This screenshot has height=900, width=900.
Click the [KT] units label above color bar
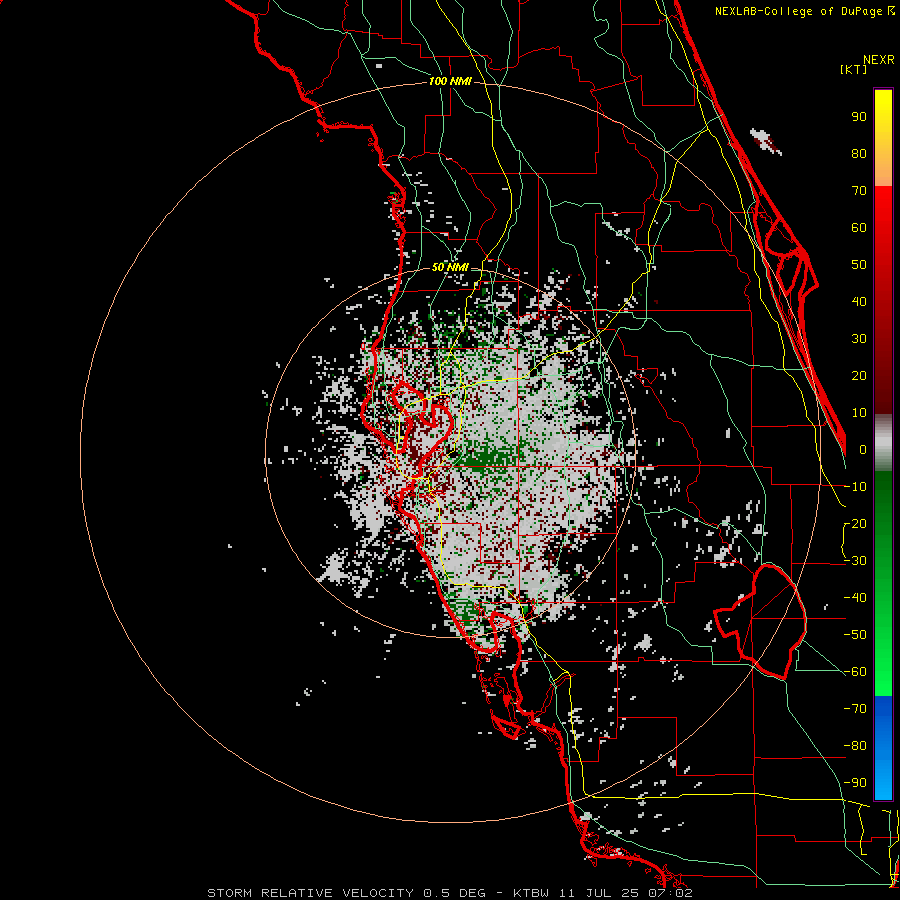pos(854,69)
